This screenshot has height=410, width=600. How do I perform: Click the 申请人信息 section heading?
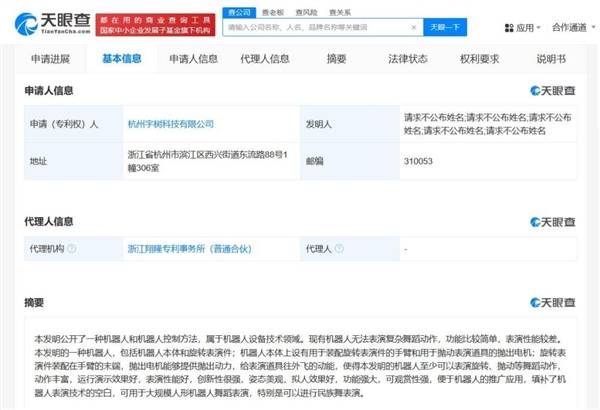tap(49, 91)
